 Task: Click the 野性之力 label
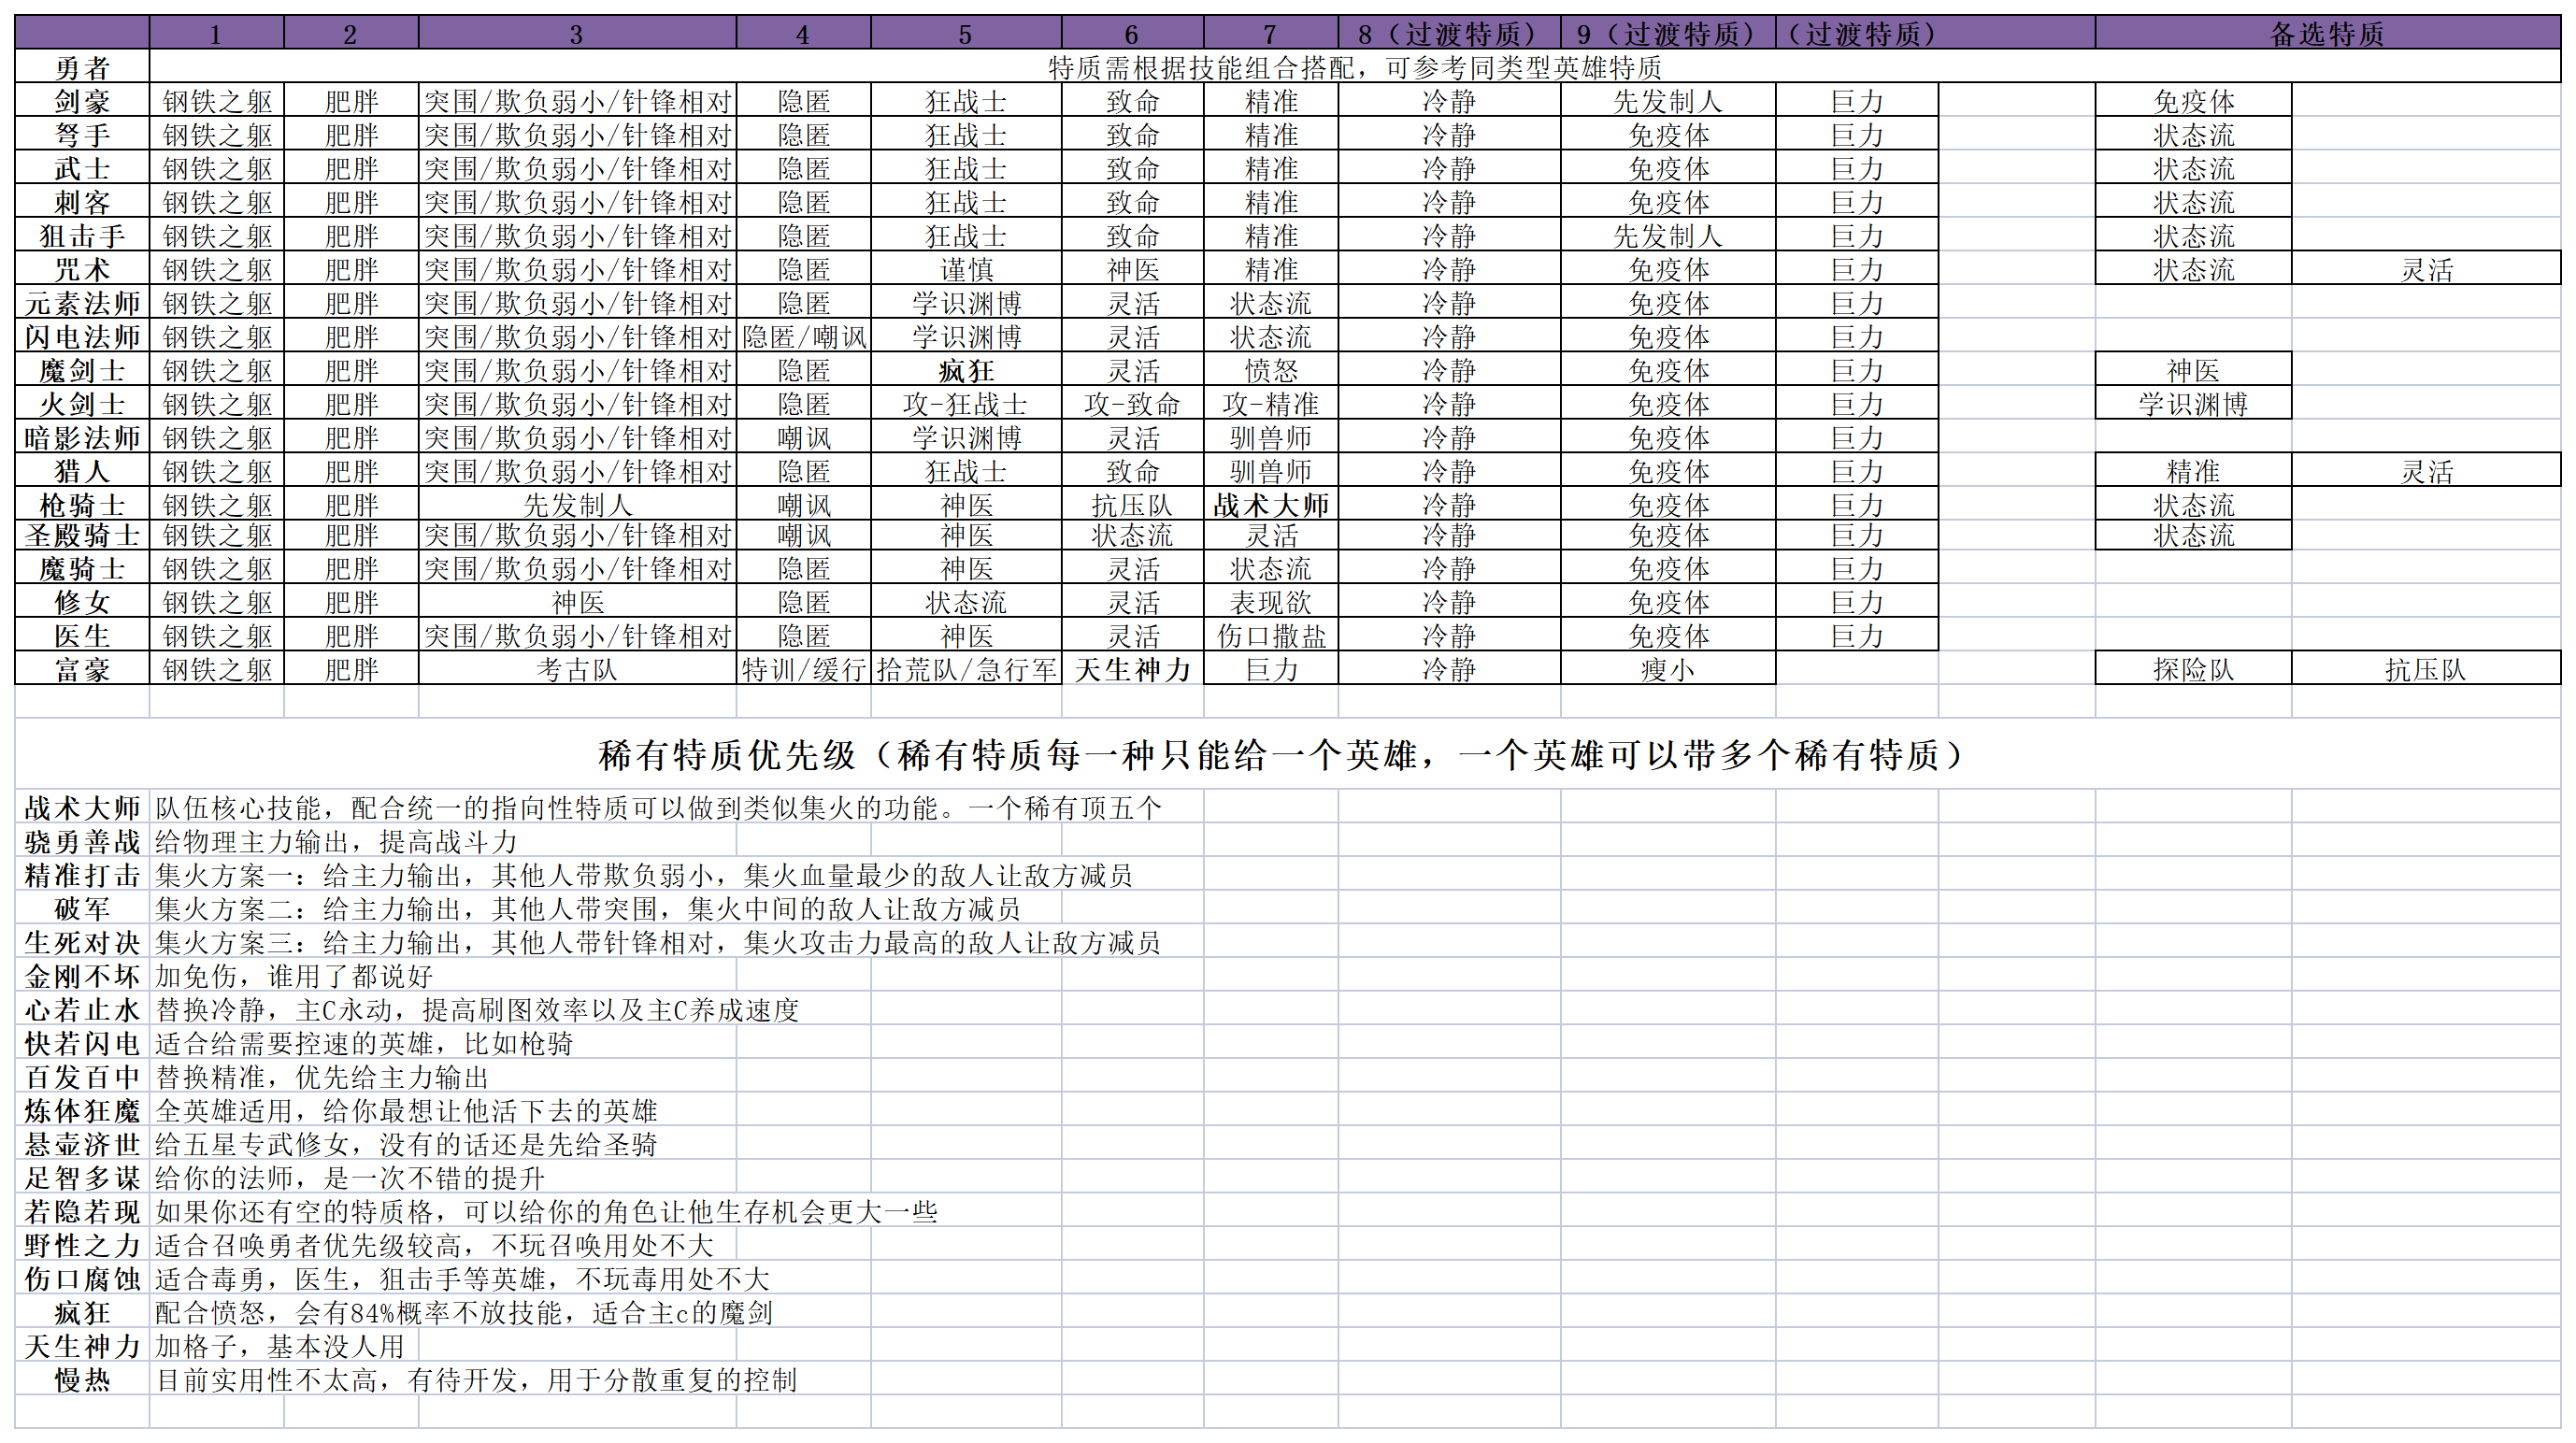pos(82,1245)
